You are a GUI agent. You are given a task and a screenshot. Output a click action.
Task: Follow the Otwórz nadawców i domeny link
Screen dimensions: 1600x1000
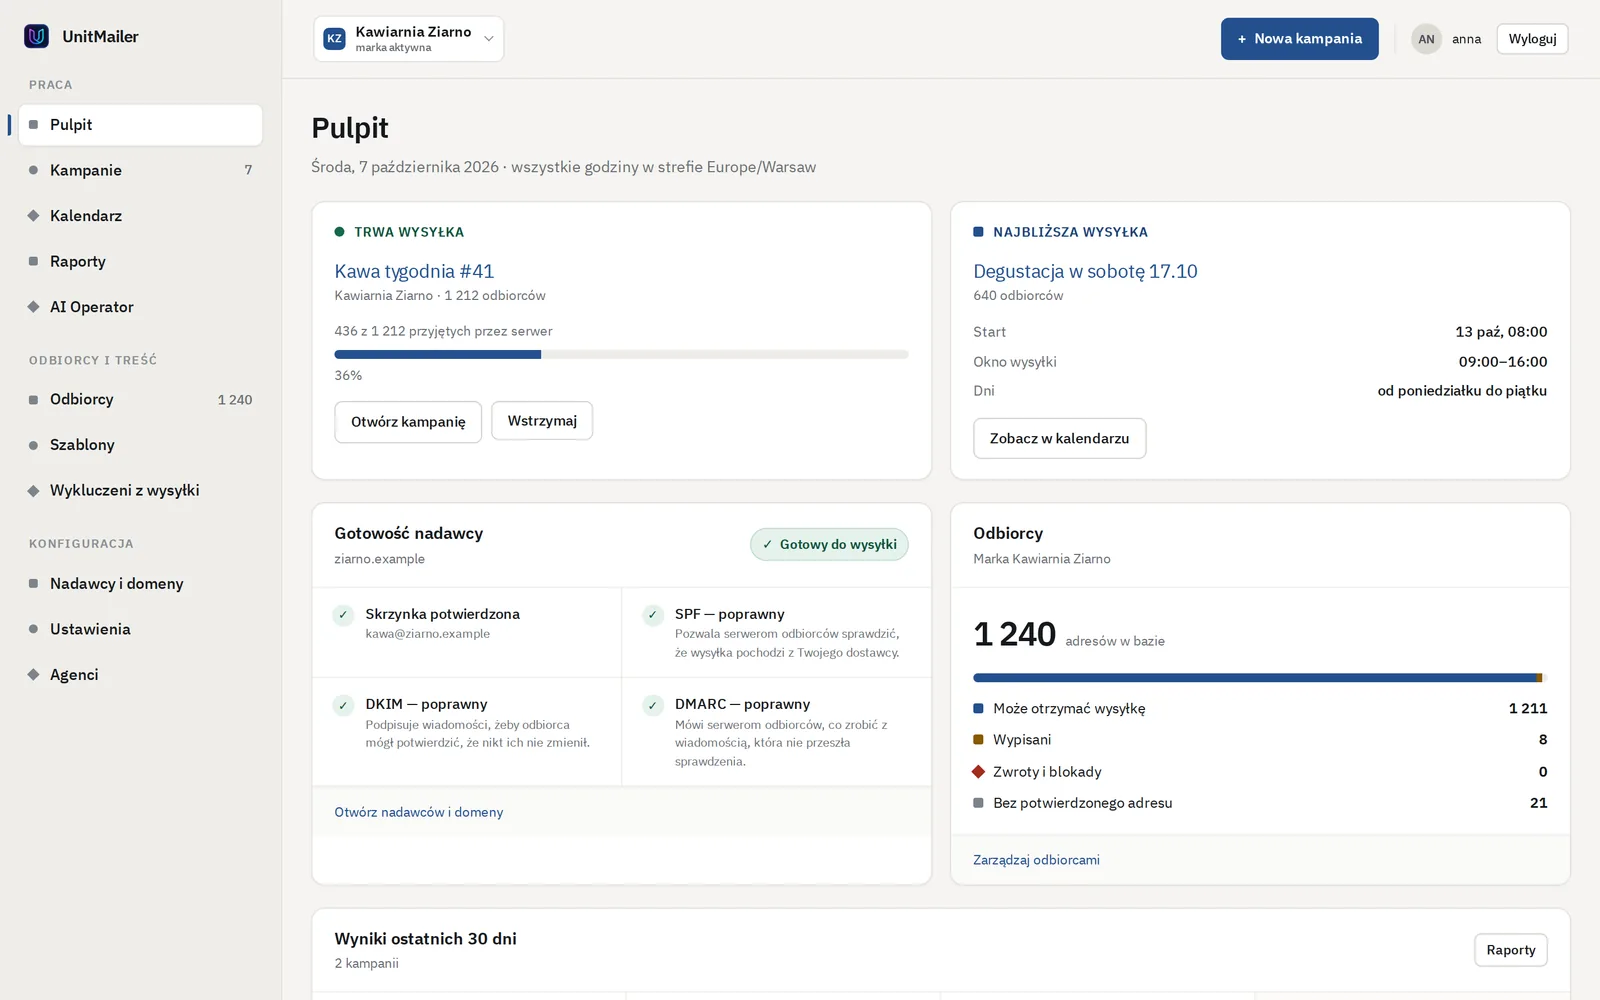[x=418, y=812]
